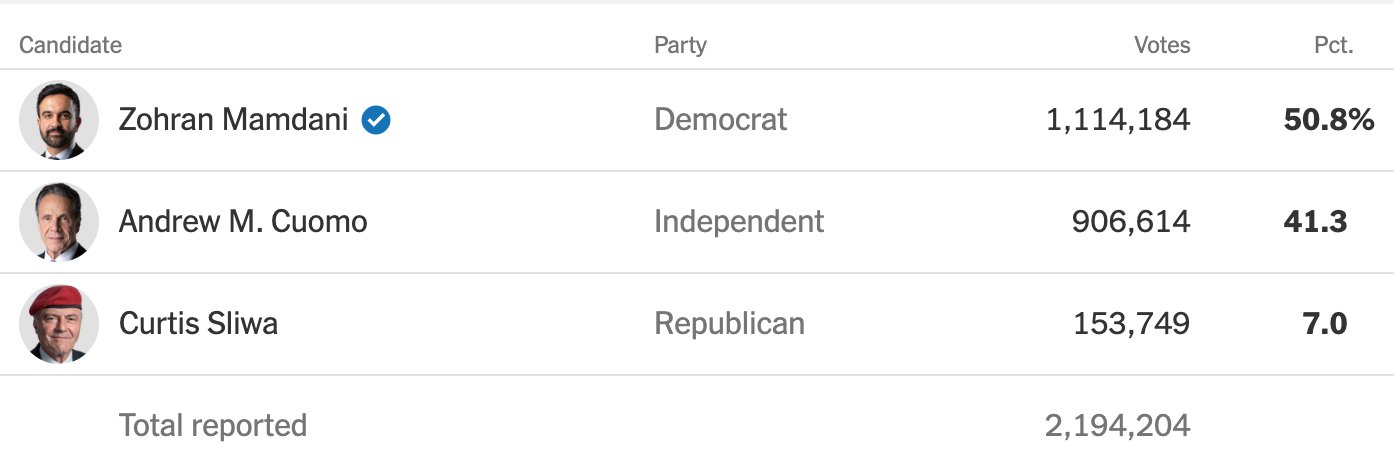This screenshot has width=1394, height=465.
Task: Select the Curtis Sliwa candidate name
Action: click(x=198, y=324)
